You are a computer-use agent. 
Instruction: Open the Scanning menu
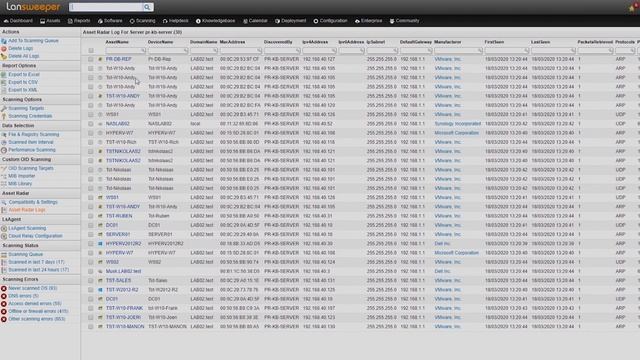(x=142, y=21)
